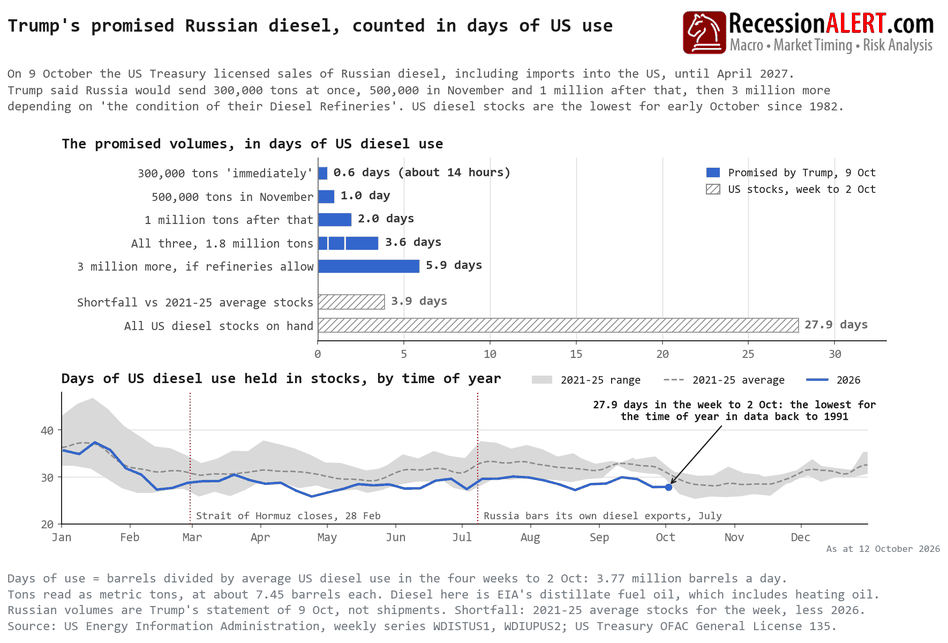Click the '27.9 days in the week to 2 Oct' callout text
The width and height of the screenshot is (948, 643).
[735, 410]
